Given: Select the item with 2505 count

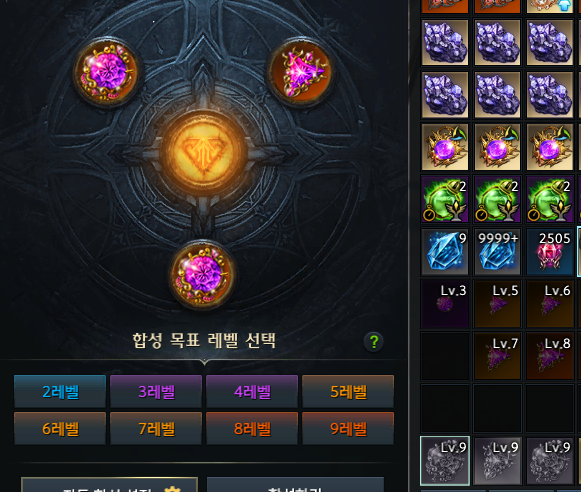Looking at the screenshot, I should (x=550, y=252).
